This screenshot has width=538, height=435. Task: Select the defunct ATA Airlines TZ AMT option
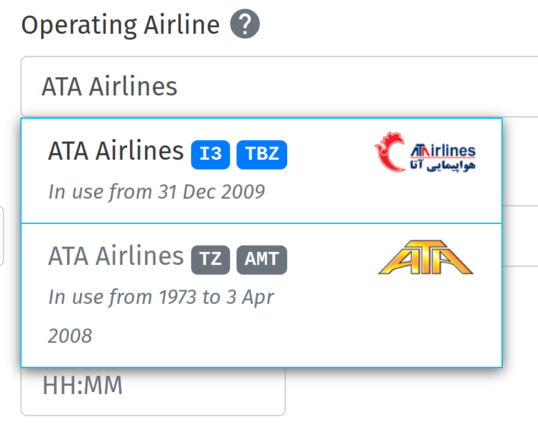pos(262,295)
